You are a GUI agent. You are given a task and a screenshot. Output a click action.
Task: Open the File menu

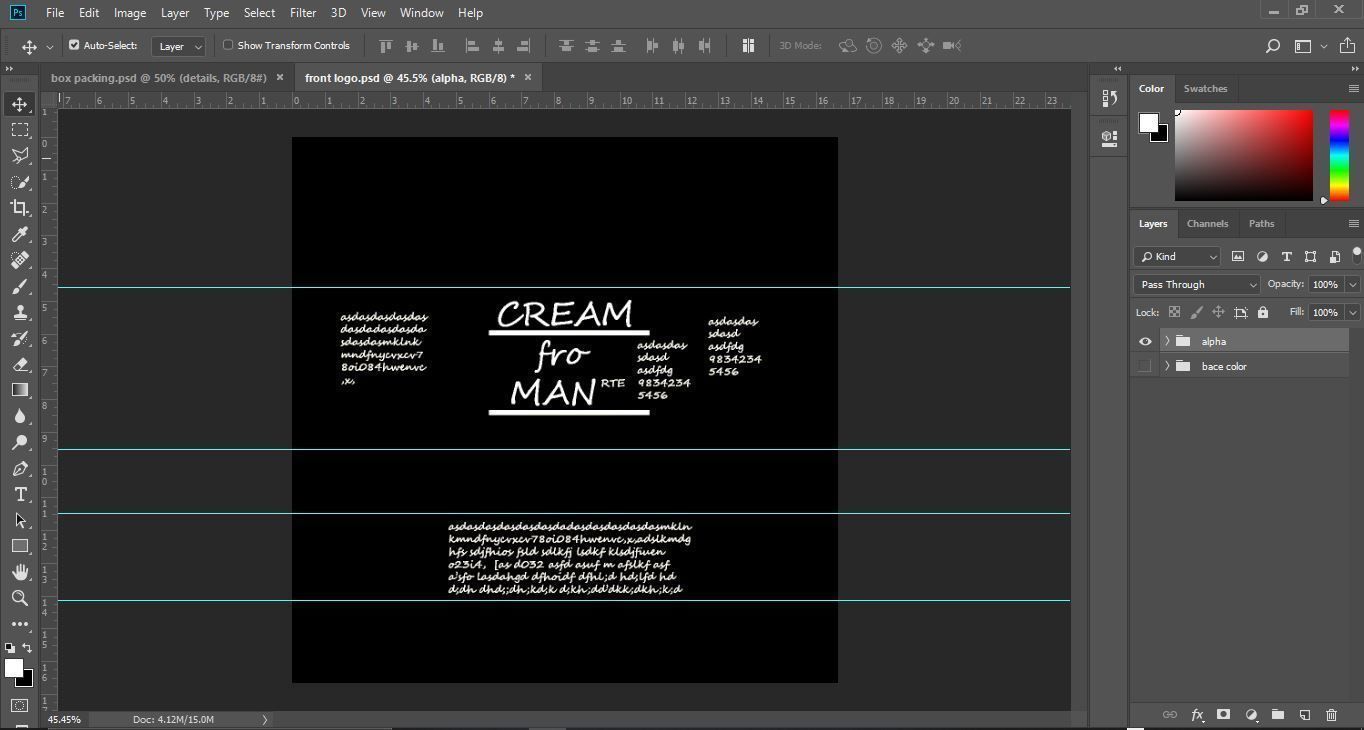55,13
